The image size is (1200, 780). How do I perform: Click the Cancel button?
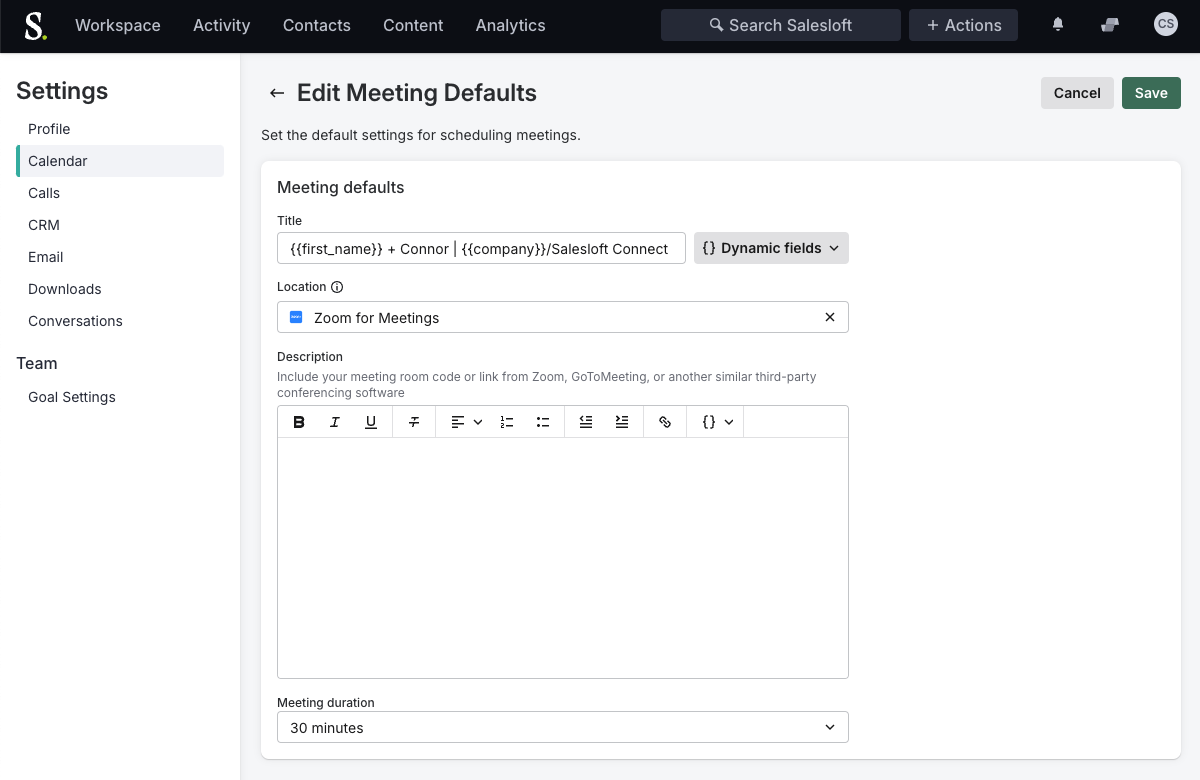[1077, 93]
